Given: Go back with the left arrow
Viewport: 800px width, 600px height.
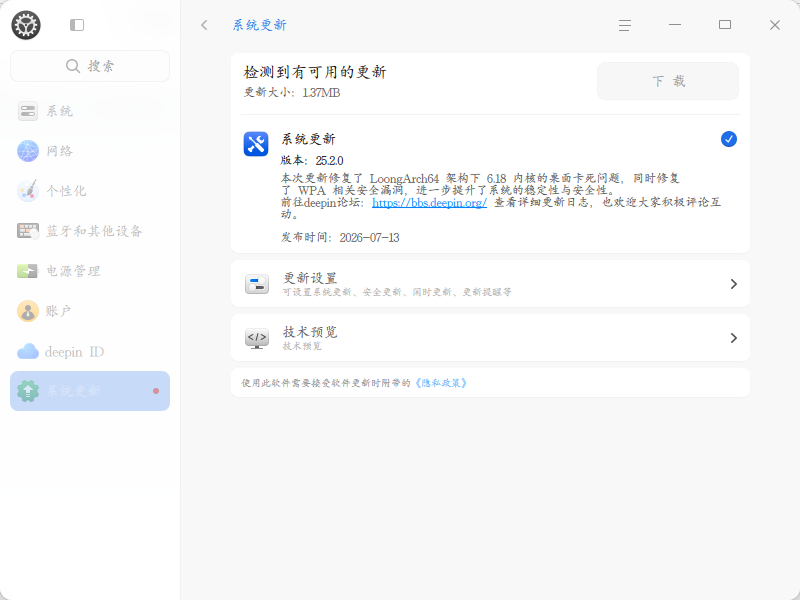Looking at the screenshot, I should click(x=205, y=25).
